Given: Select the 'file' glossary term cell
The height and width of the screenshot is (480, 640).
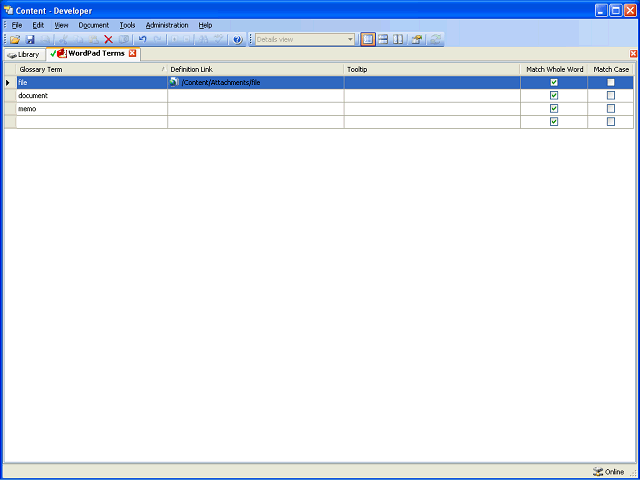Looking at the screenshot, I should (92, 82).
